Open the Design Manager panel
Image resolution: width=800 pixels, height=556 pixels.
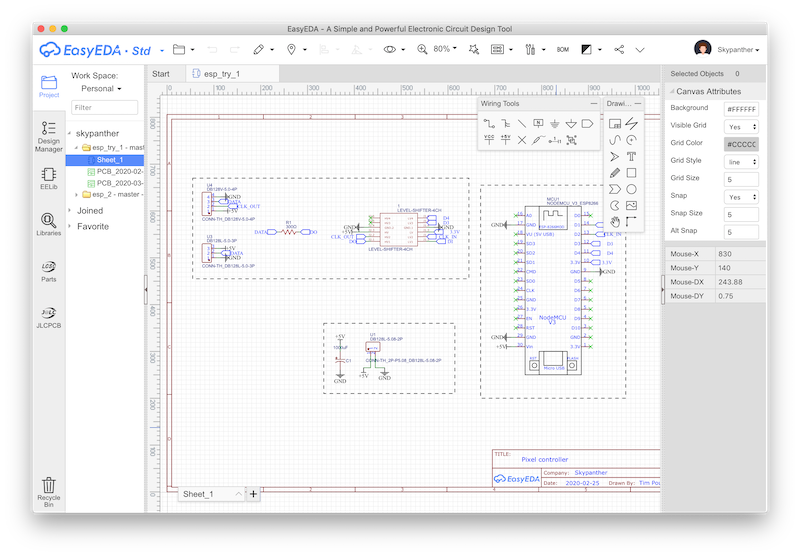click(x=48, y=136)
